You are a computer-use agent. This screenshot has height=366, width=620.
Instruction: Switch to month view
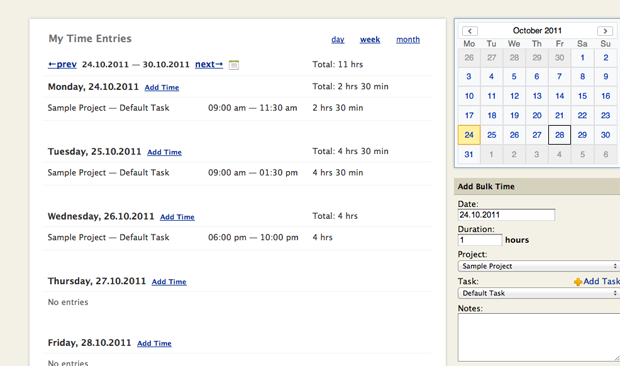click(408, 40)
